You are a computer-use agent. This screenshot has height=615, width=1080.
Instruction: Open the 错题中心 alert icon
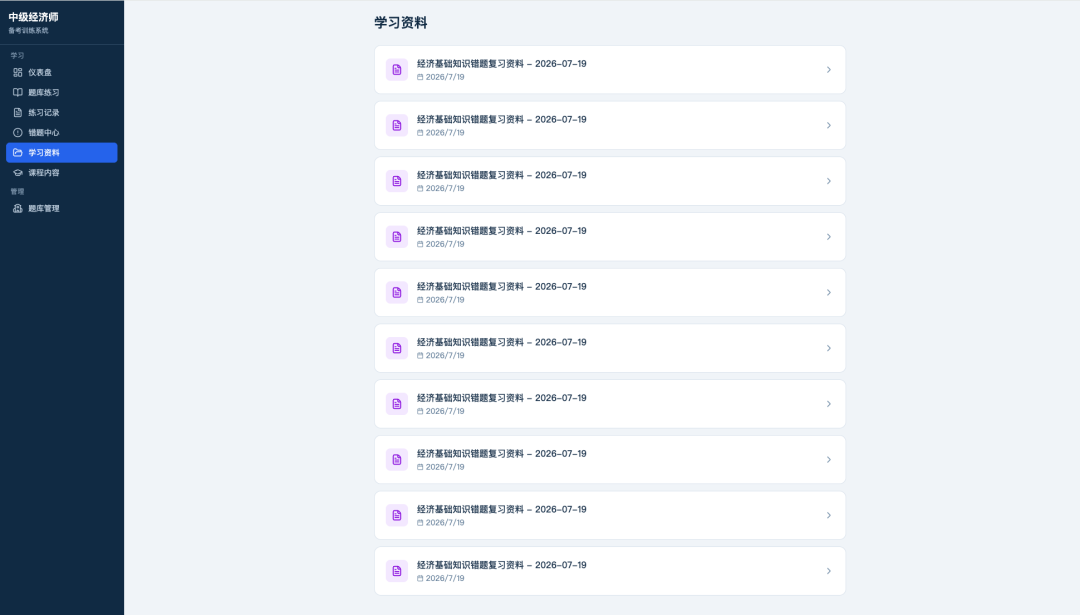click(18, 132)
